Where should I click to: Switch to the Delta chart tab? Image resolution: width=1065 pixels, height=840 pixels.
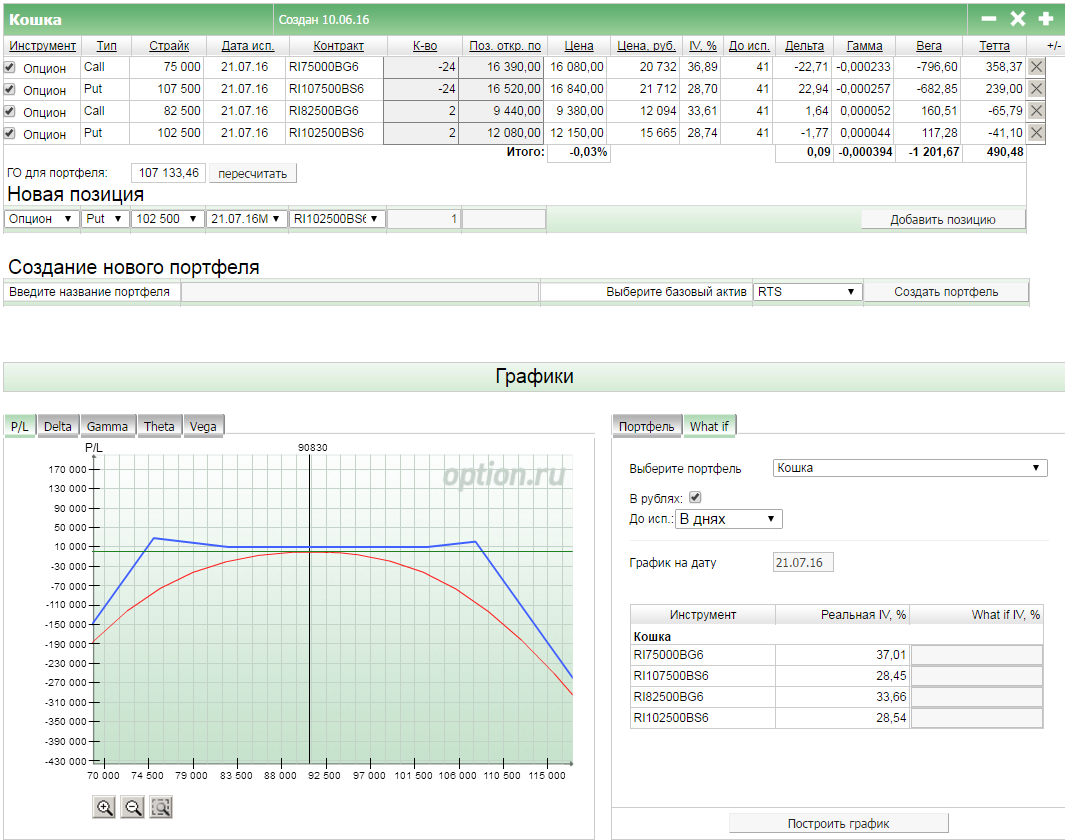pos(58,426)
